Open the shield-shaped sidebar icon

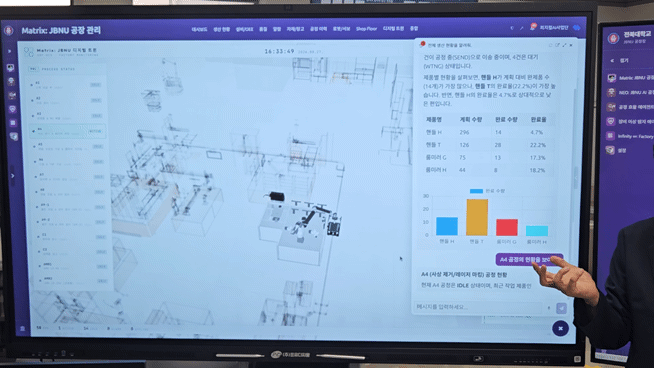tap(13, 109)
